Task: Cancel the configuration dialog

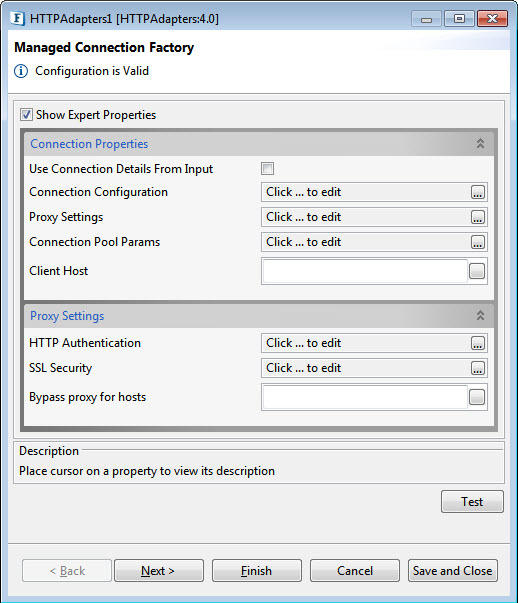Action: [355, 571]
